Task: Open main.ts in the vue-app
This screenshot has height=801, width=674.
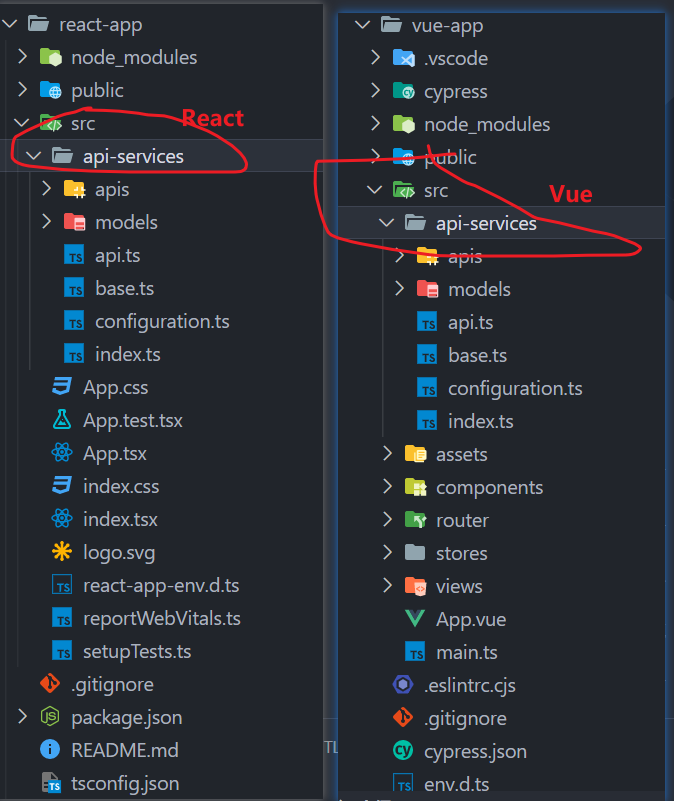Action: click(466, 652)
